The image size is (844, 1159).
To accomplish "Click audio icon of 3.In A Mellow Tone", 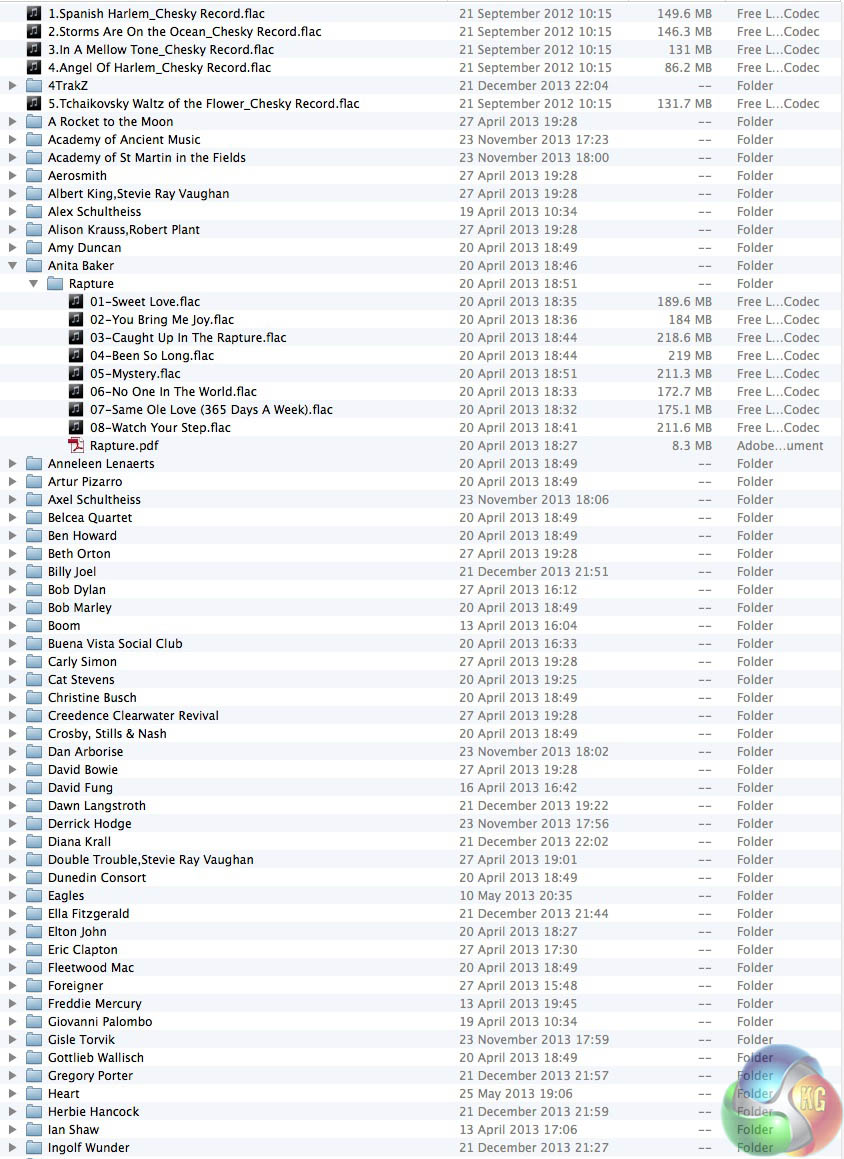I will click(34, 50).
